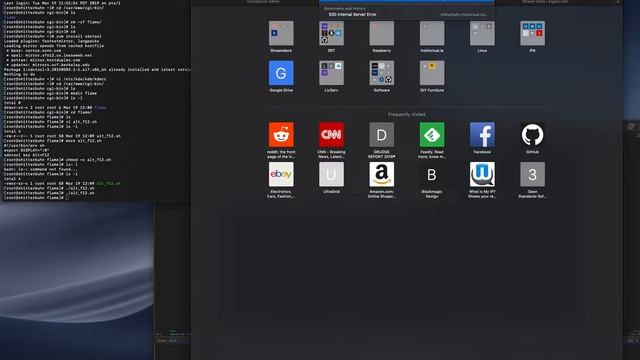This screenshot has width=640, height=360.
Task: Open the Google Drive favorite
Action: [281, 73]
